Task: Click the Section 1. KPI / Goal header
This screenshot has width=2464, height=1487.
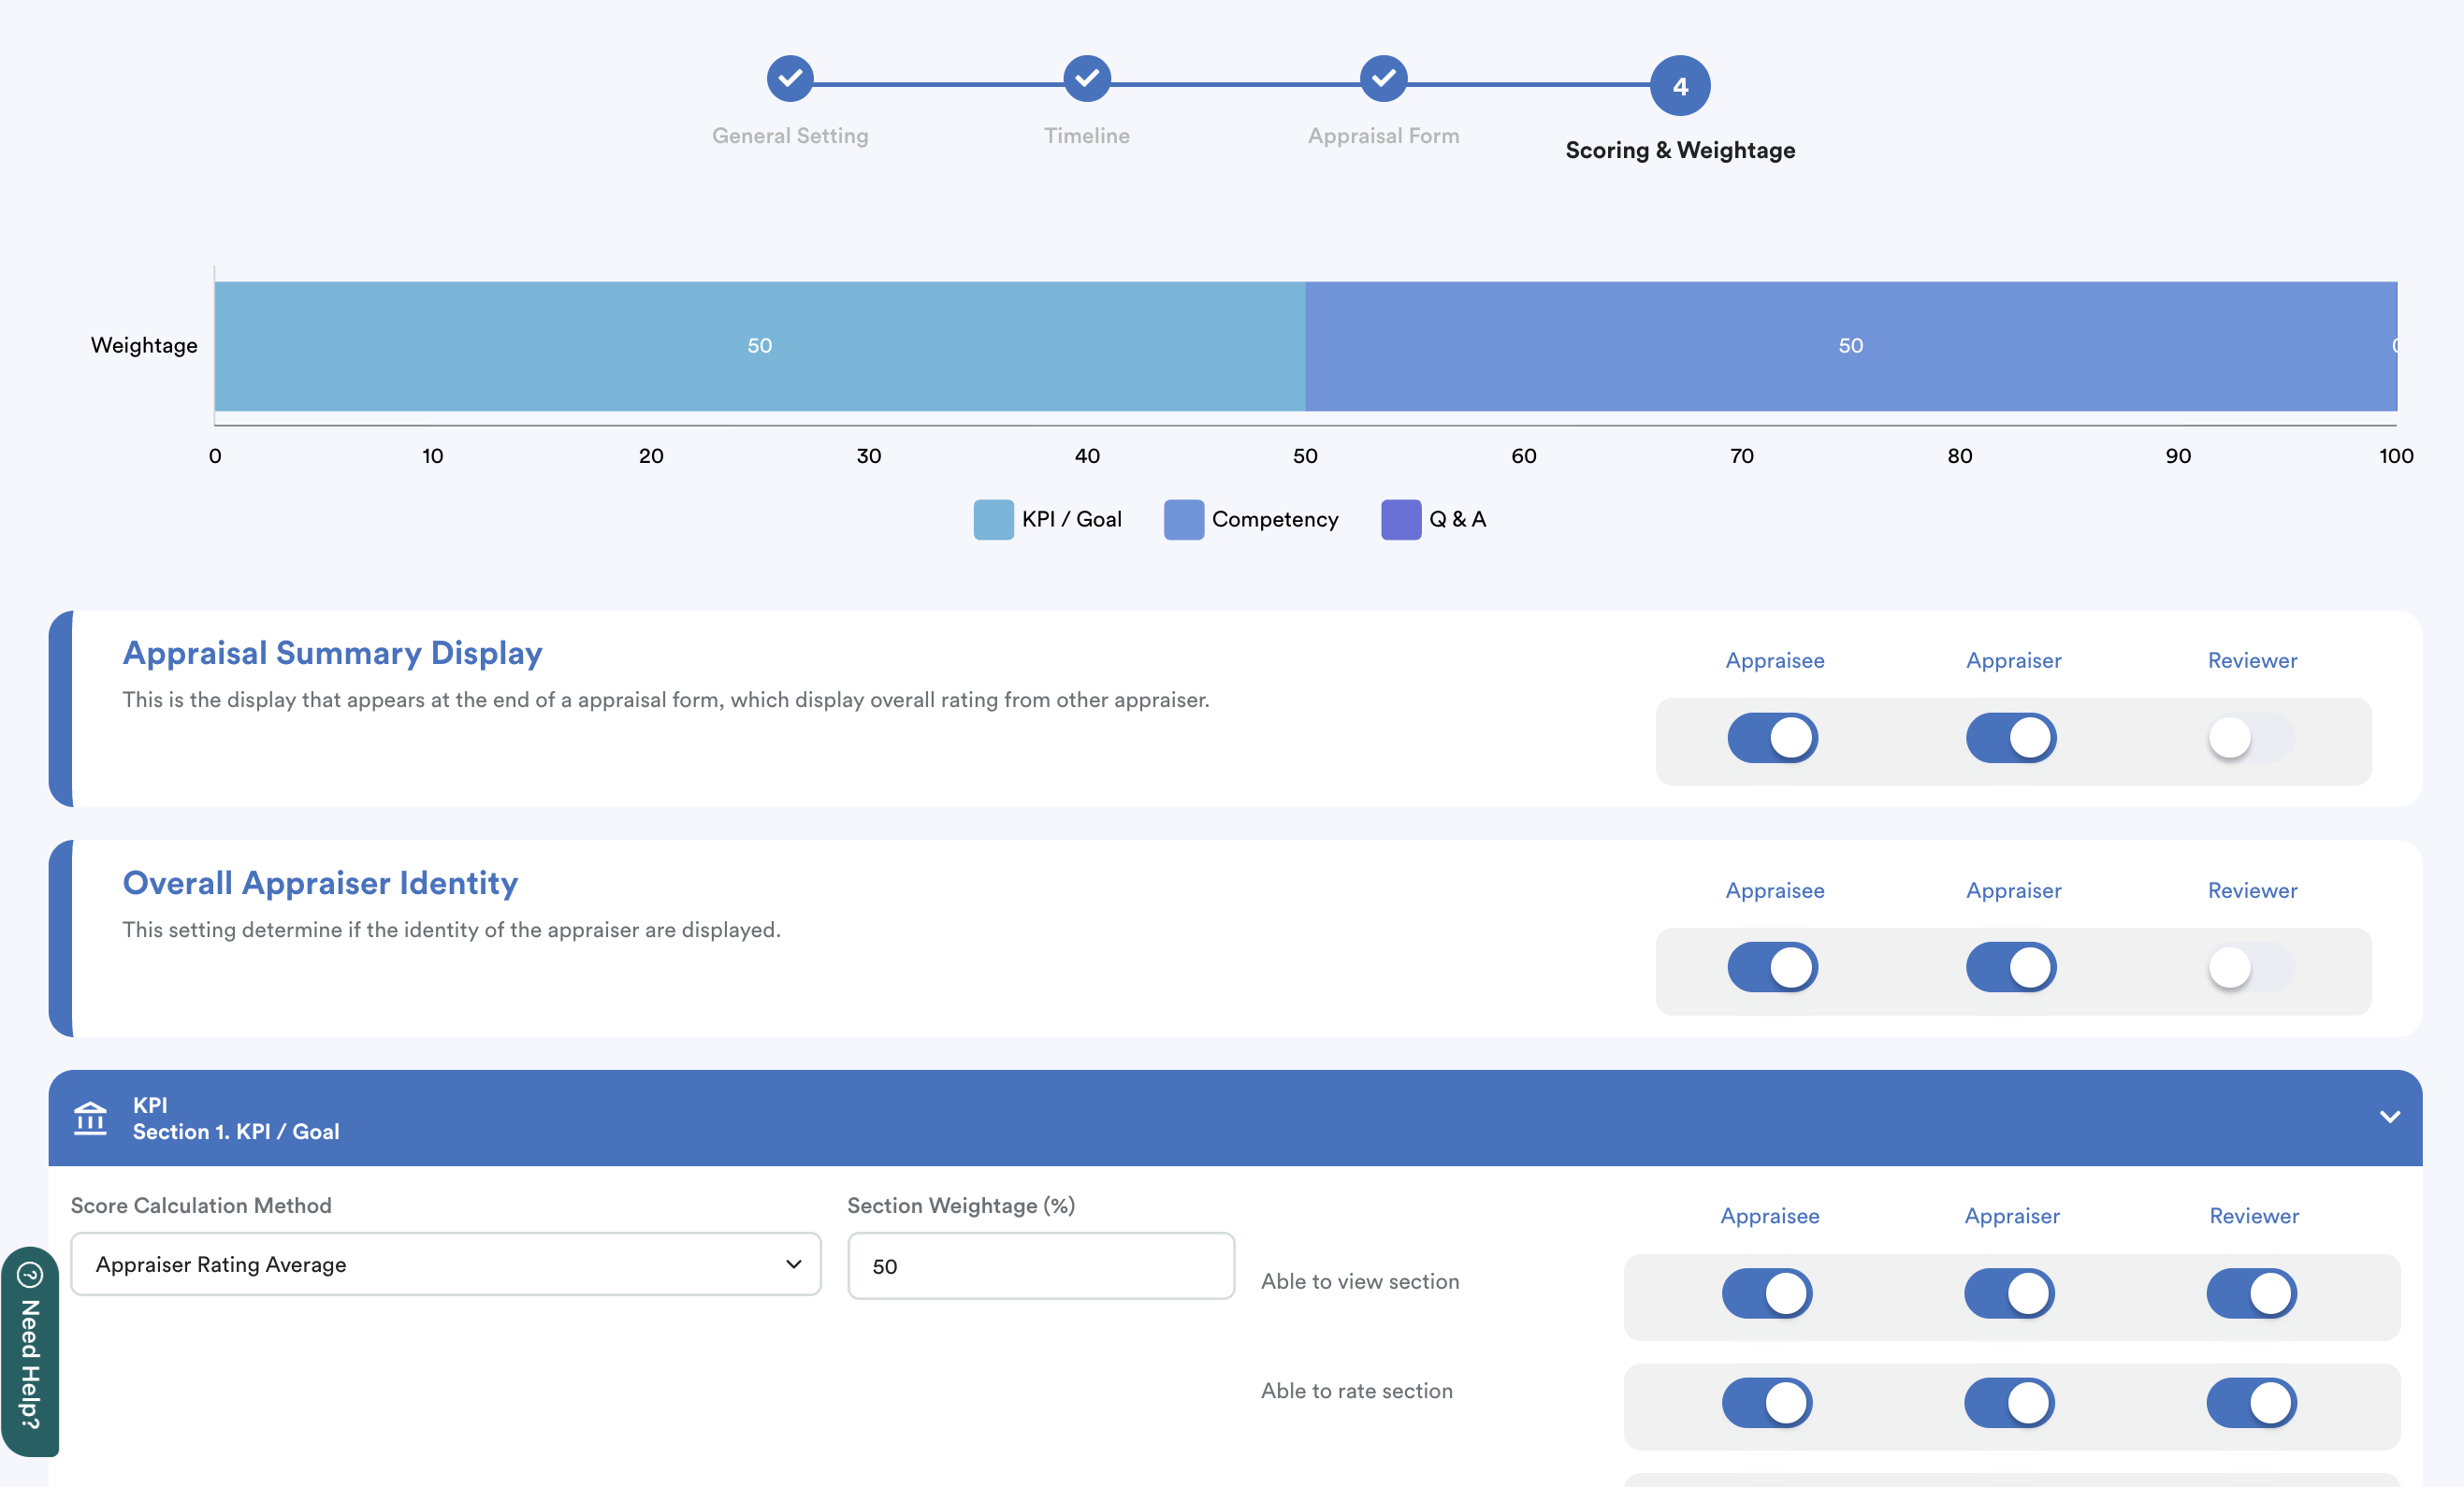Action: point(236,1131)
